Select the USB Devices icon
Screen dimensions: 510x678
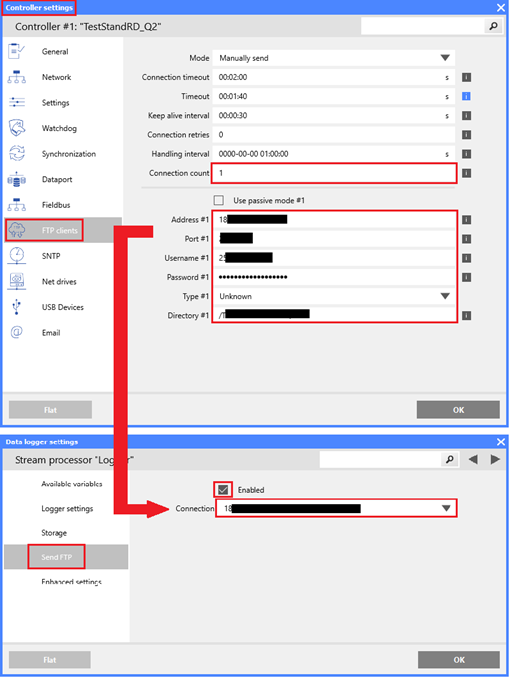(x=16, y=307)
